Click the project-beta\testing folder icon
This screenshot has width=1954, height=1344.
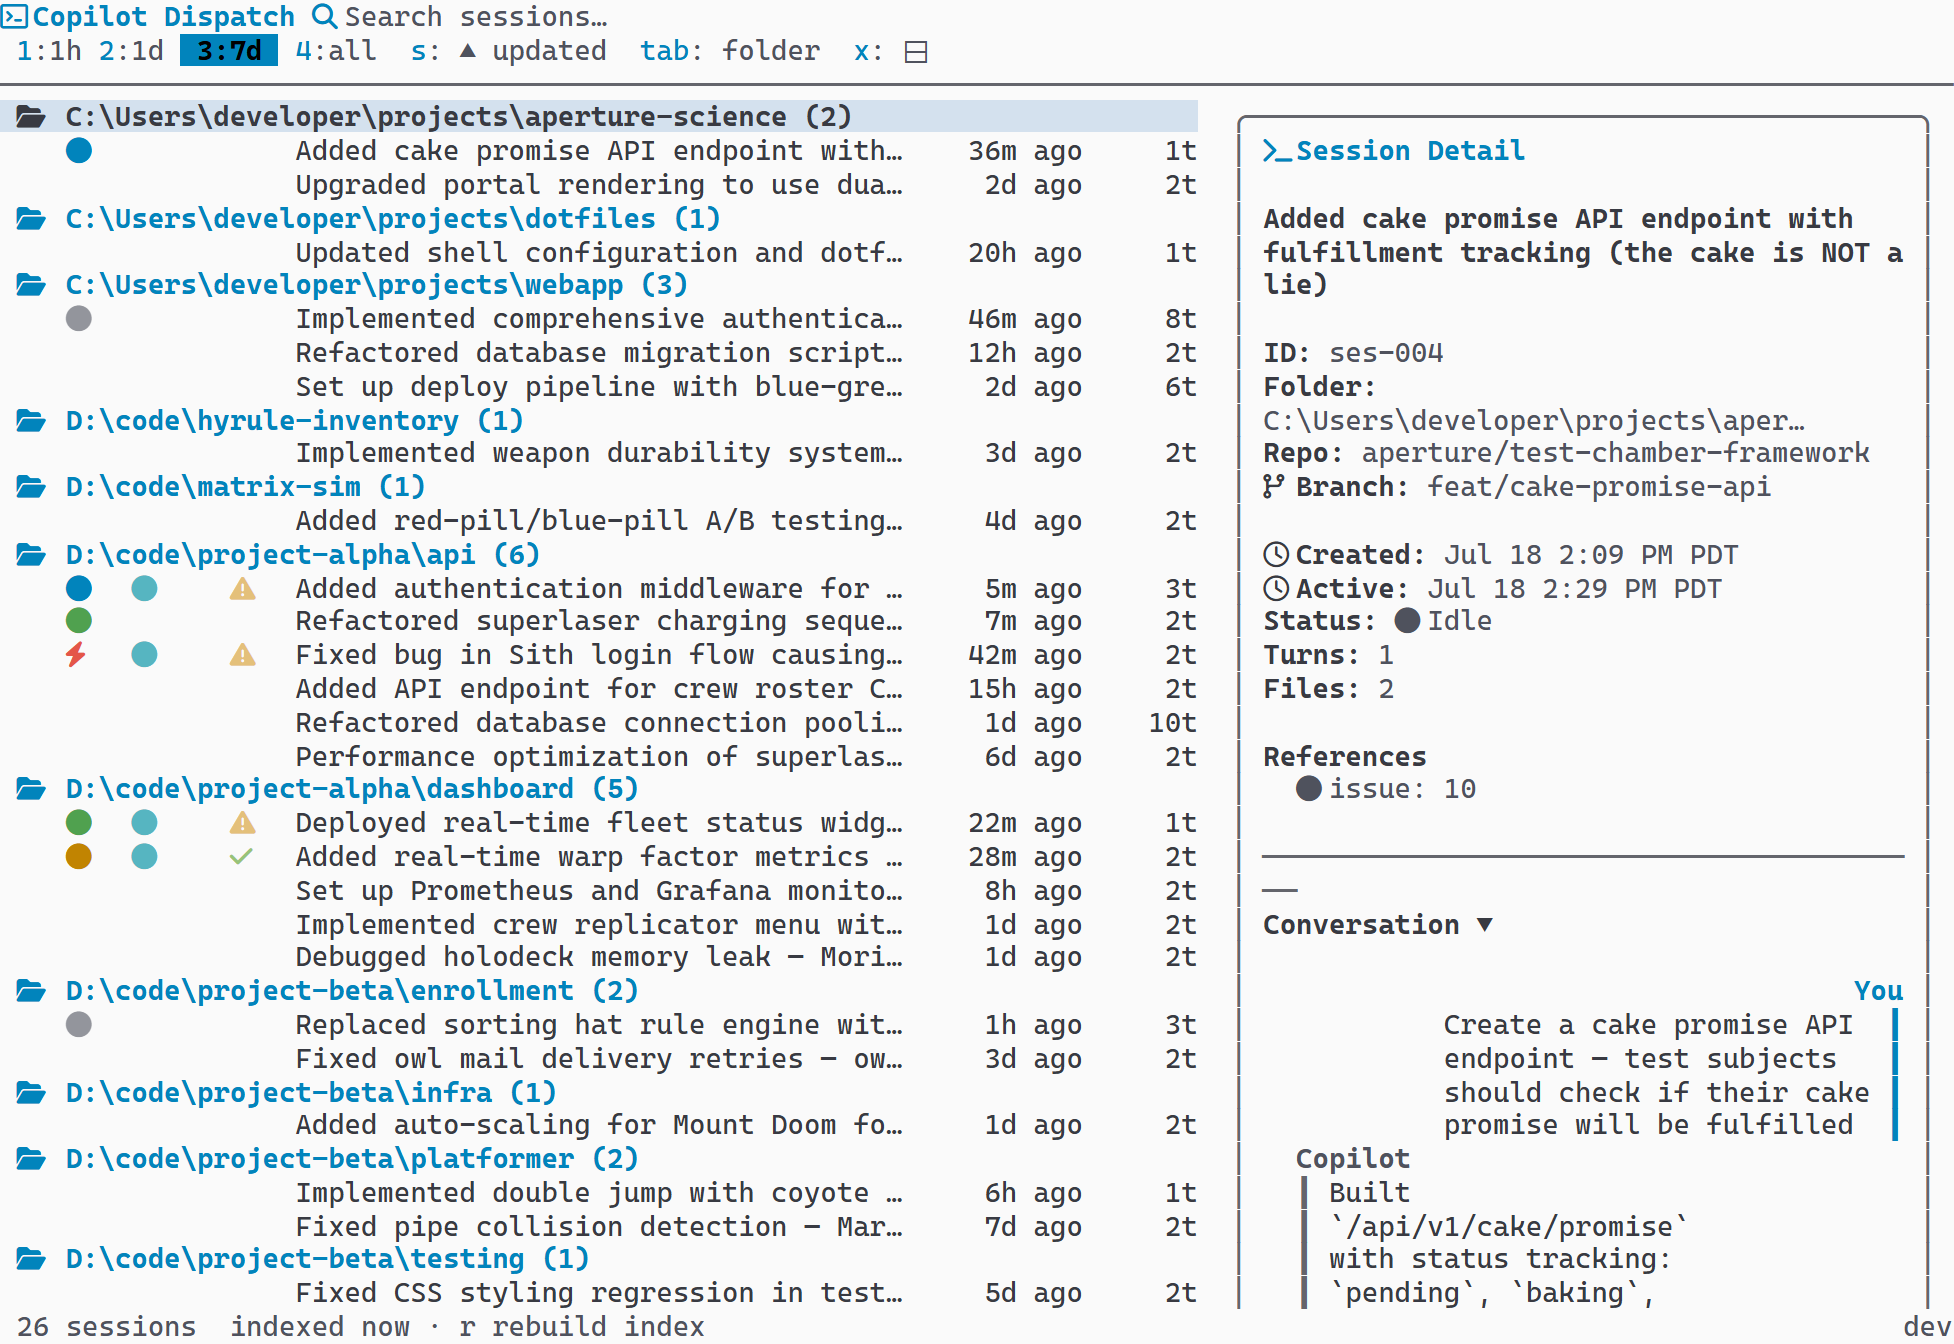tap(31, 1259)
